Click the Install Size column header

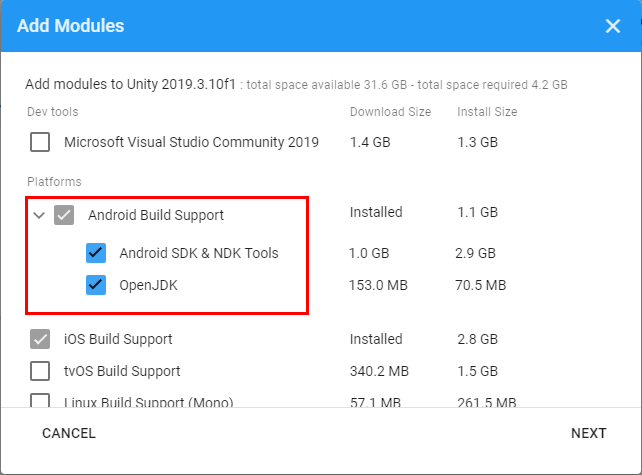tap(487, 112)
